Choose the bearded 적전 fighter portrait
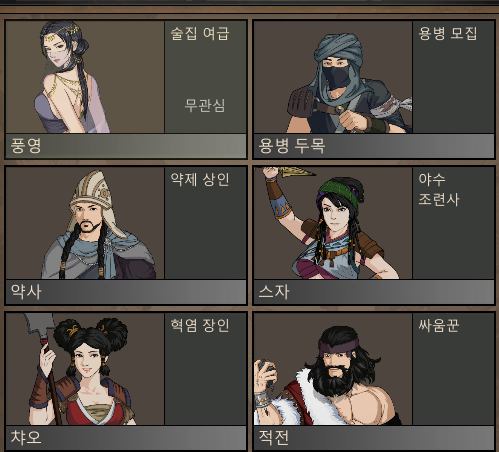This screenshot has width=499, height=452. click(x=333, y=369)
